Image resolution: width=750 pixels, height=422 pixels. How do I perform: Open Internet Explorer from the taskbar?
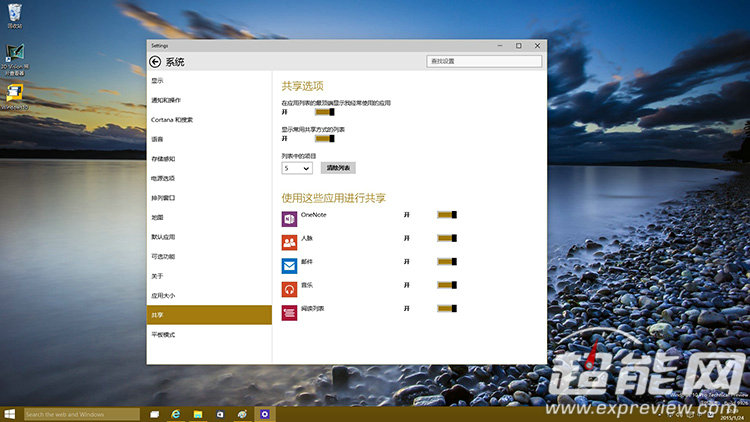coord(176,413)
